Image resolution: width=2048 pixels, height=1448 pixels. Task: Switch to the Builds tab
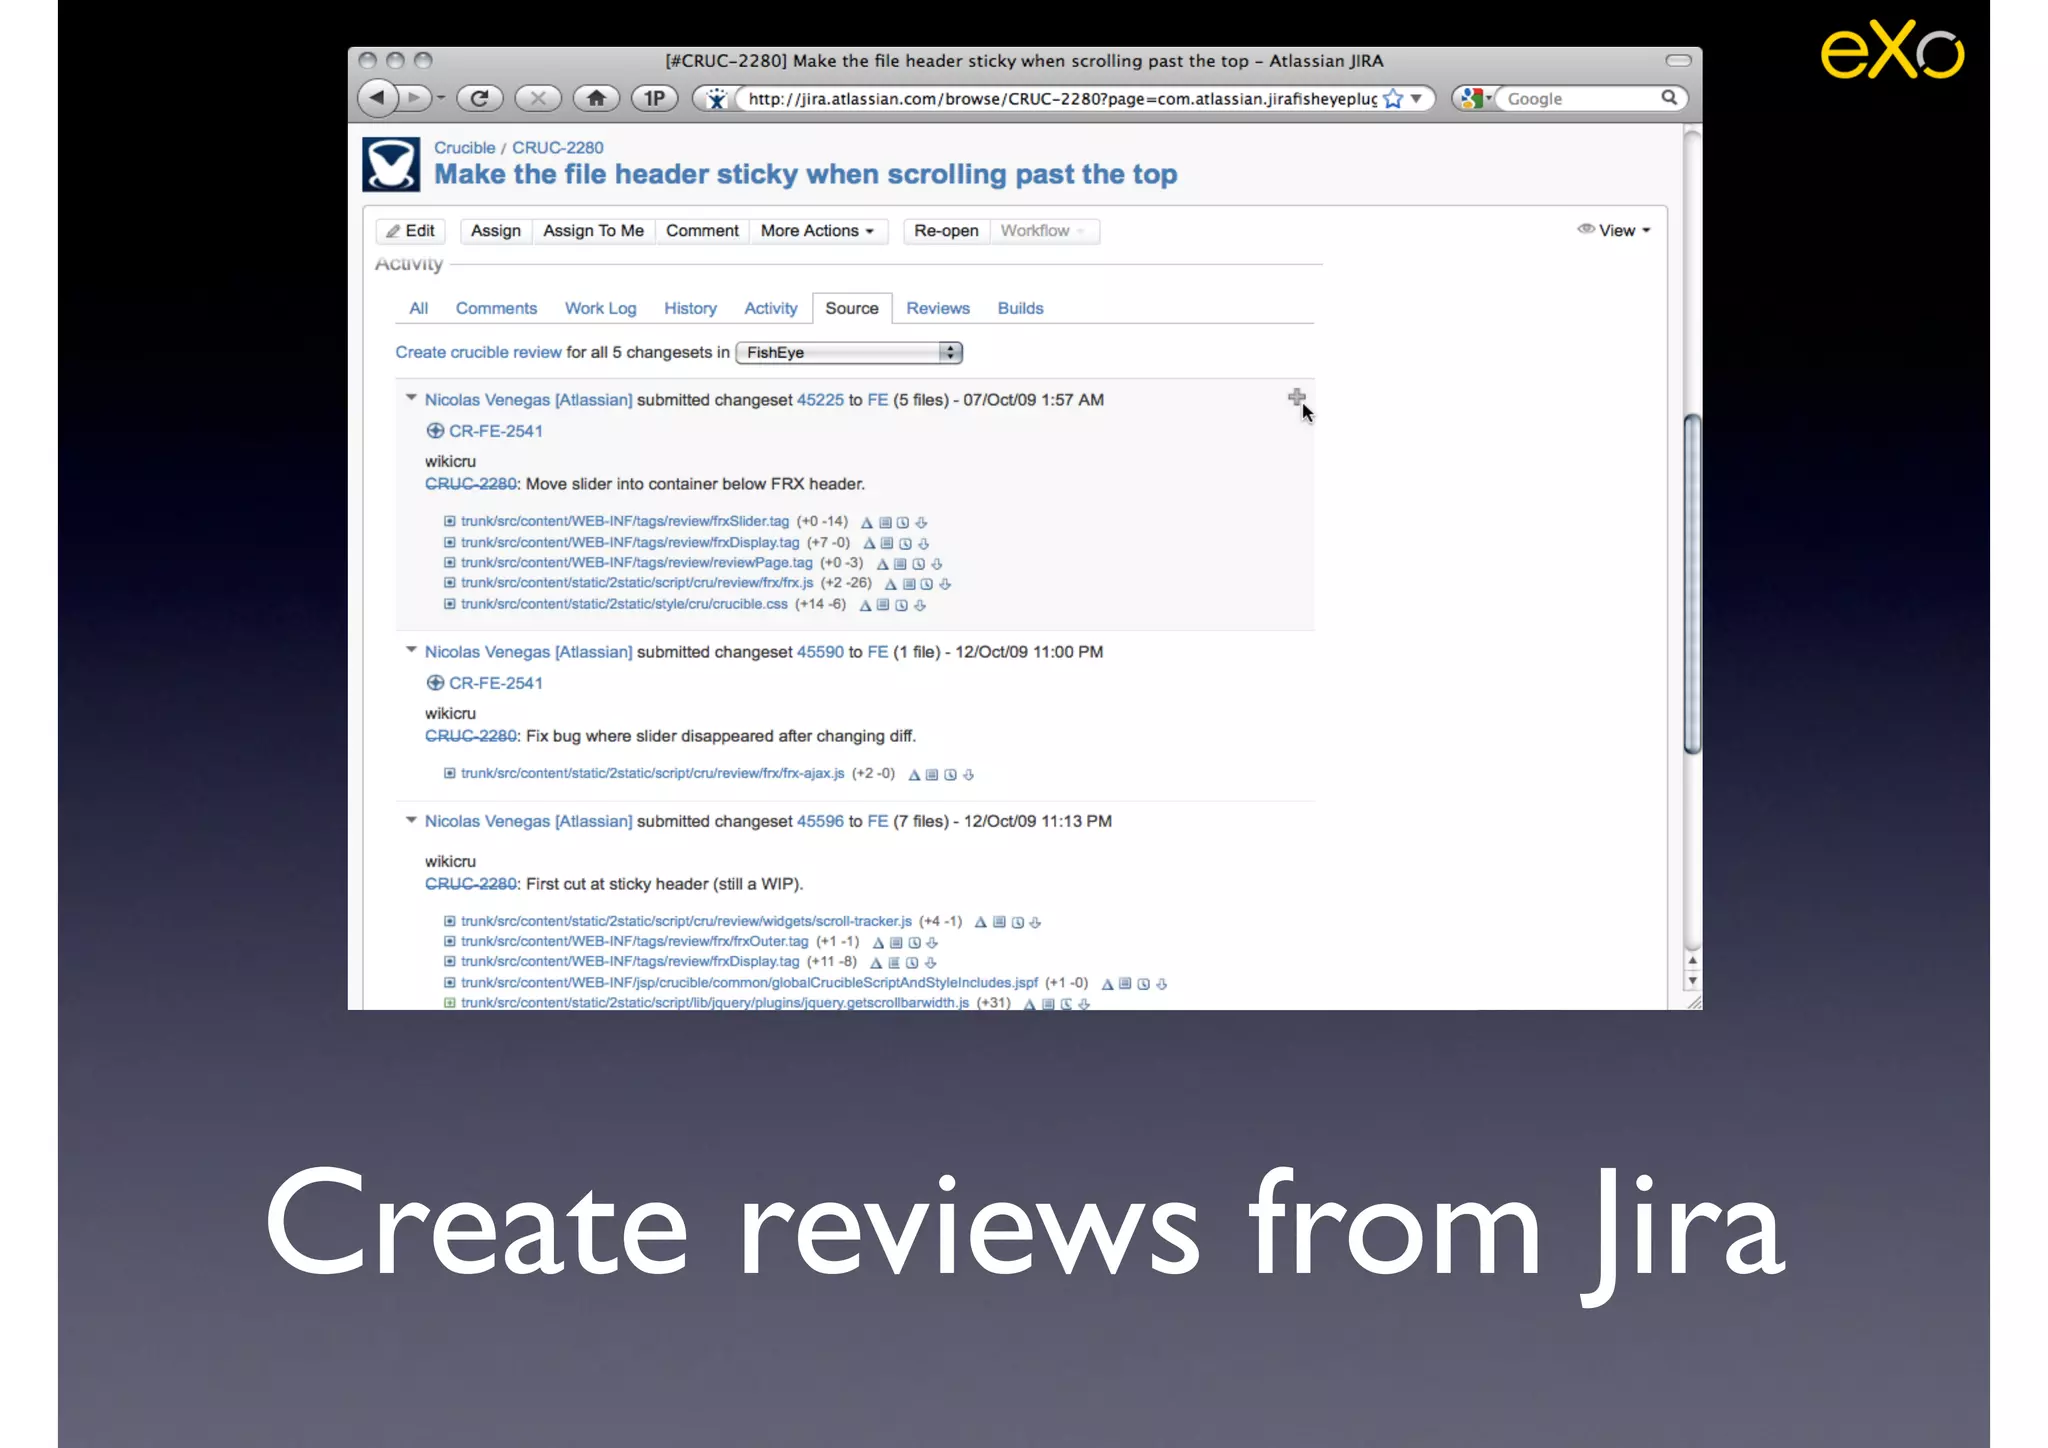click(1020, 308)
